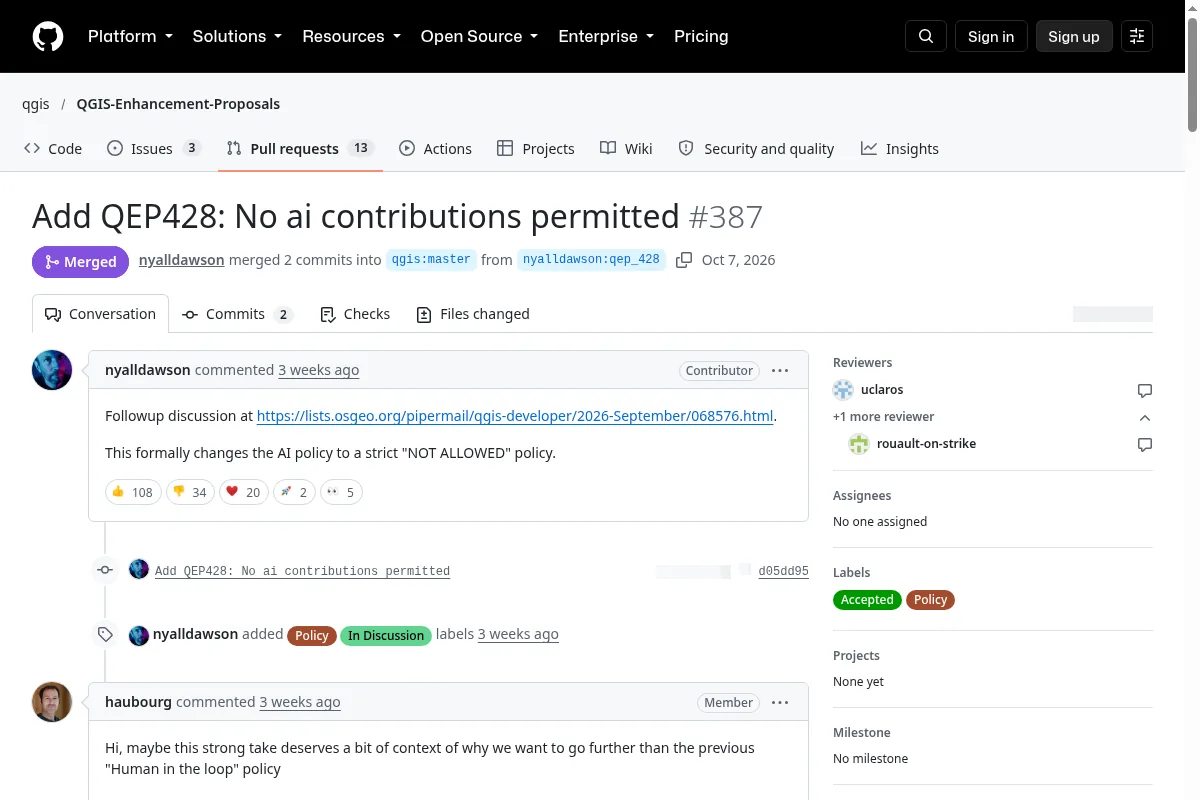Expand the Solutions menu
This screenshot has height=800, width=1200.
click(237, 37)
